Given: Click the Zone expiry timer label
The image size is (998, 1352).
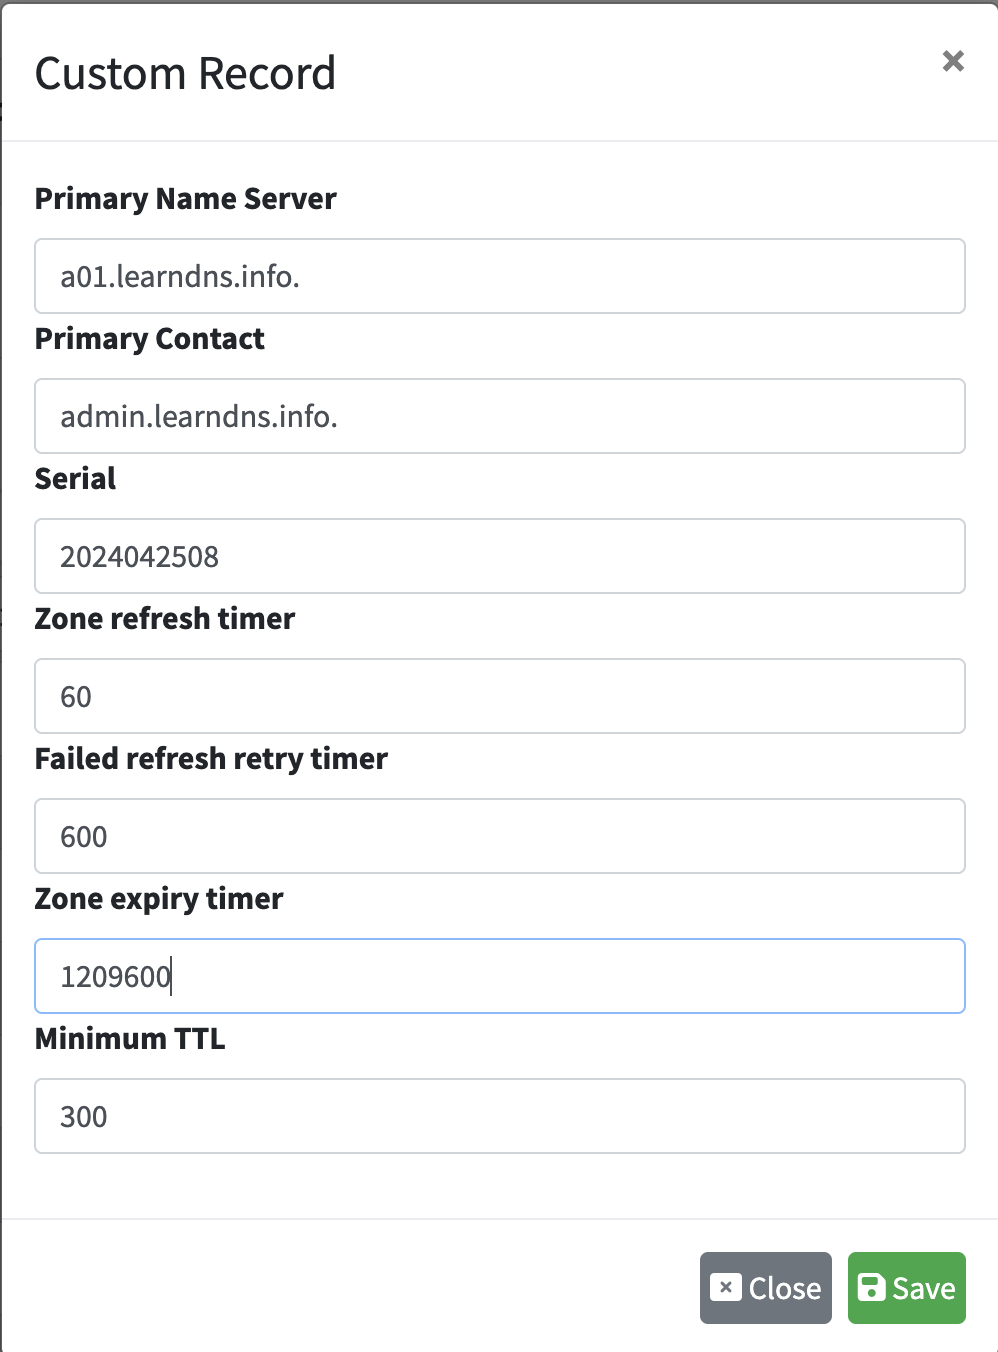Looking at the screenshot, I should click(x=159, y=899).
